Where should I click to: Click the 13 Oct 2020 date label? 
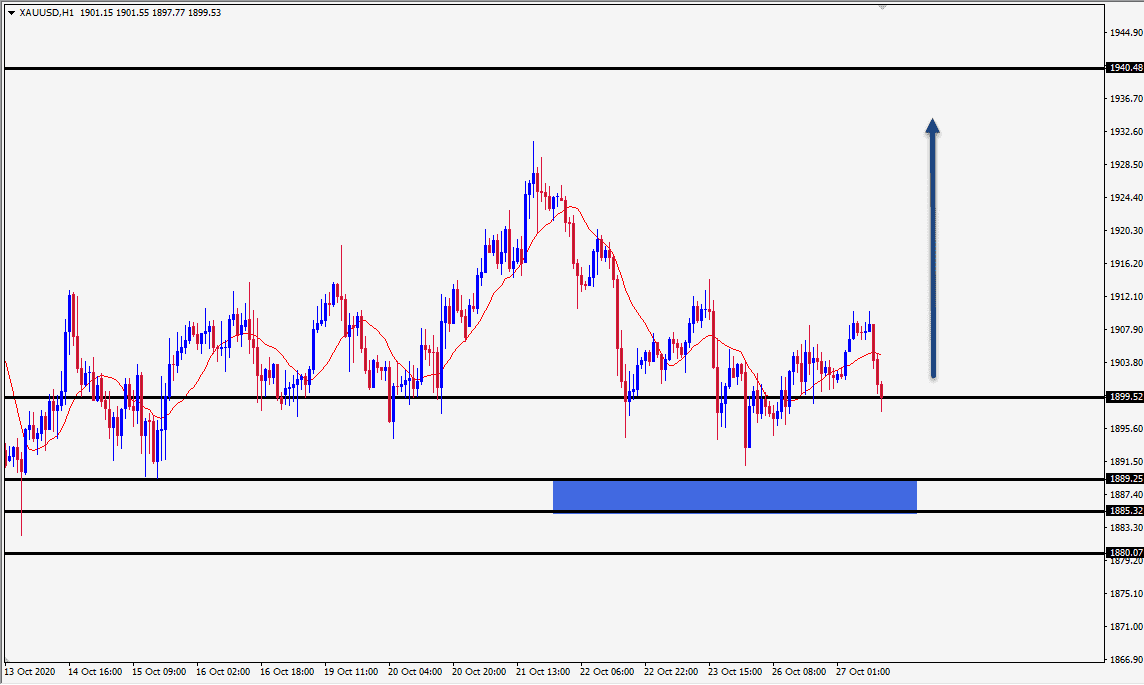click(x=30, y=671)
